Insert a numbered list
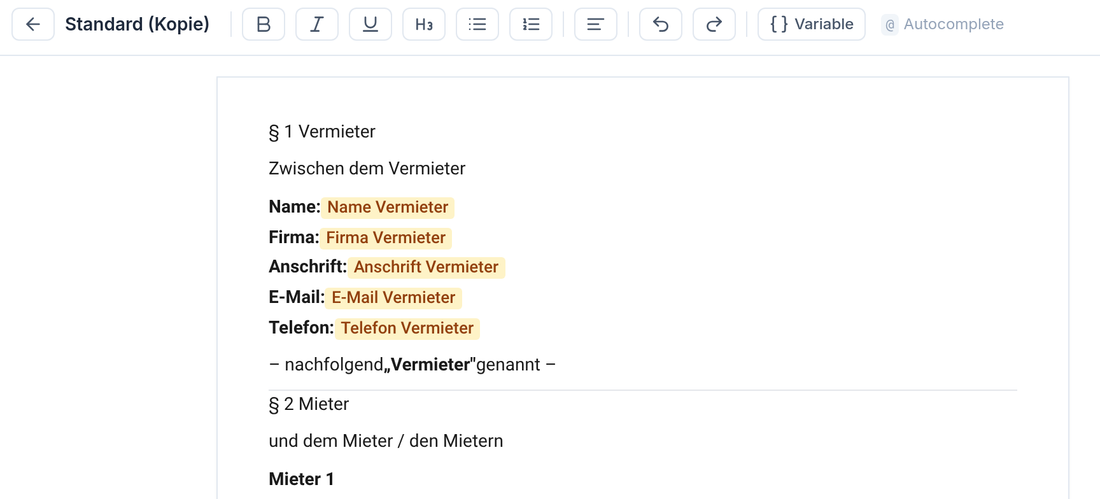1100x499 pixels. (x=531, y=25)
